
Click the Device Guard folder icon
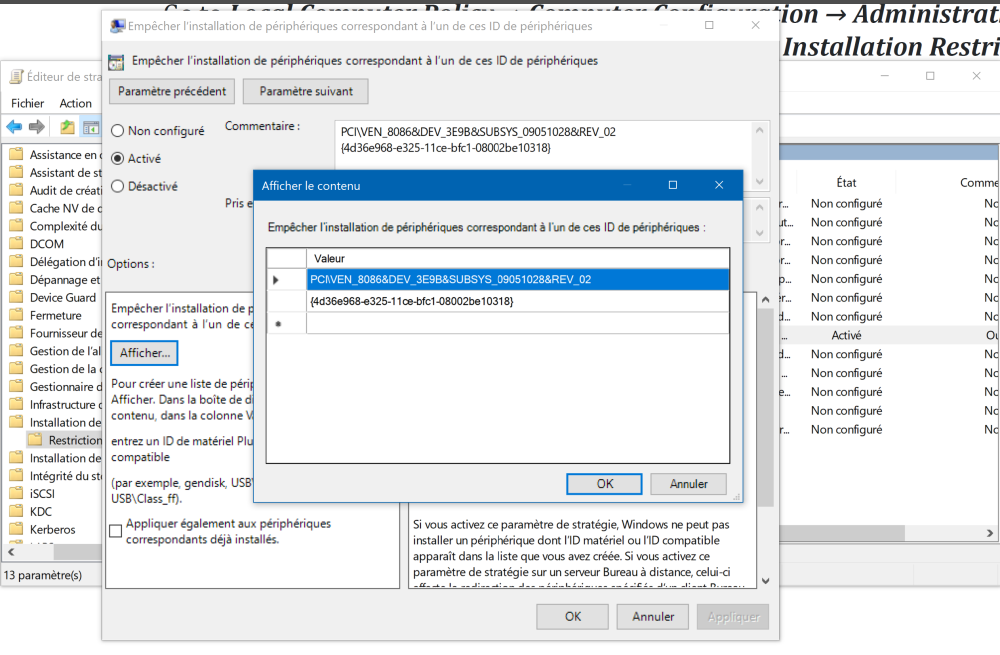point(17,297)
